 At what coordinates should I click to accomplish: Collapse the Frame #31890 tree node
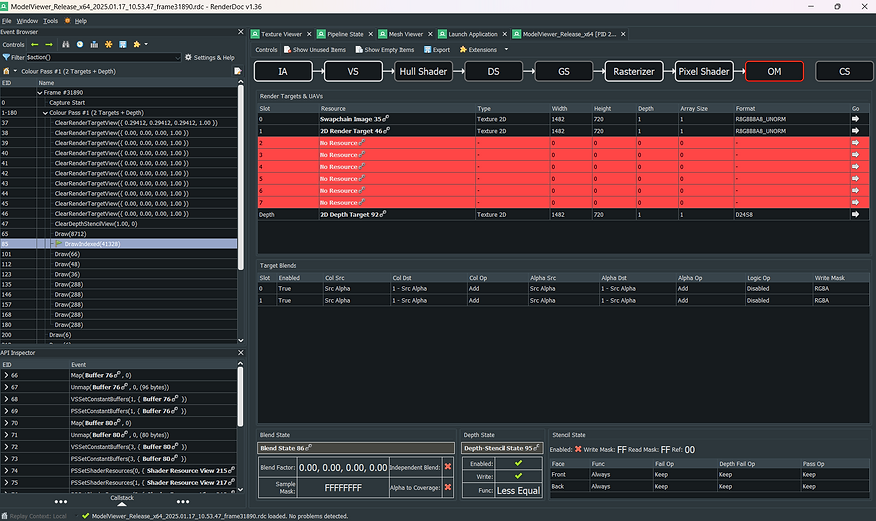pyautogui.click(x=40, y=93)
